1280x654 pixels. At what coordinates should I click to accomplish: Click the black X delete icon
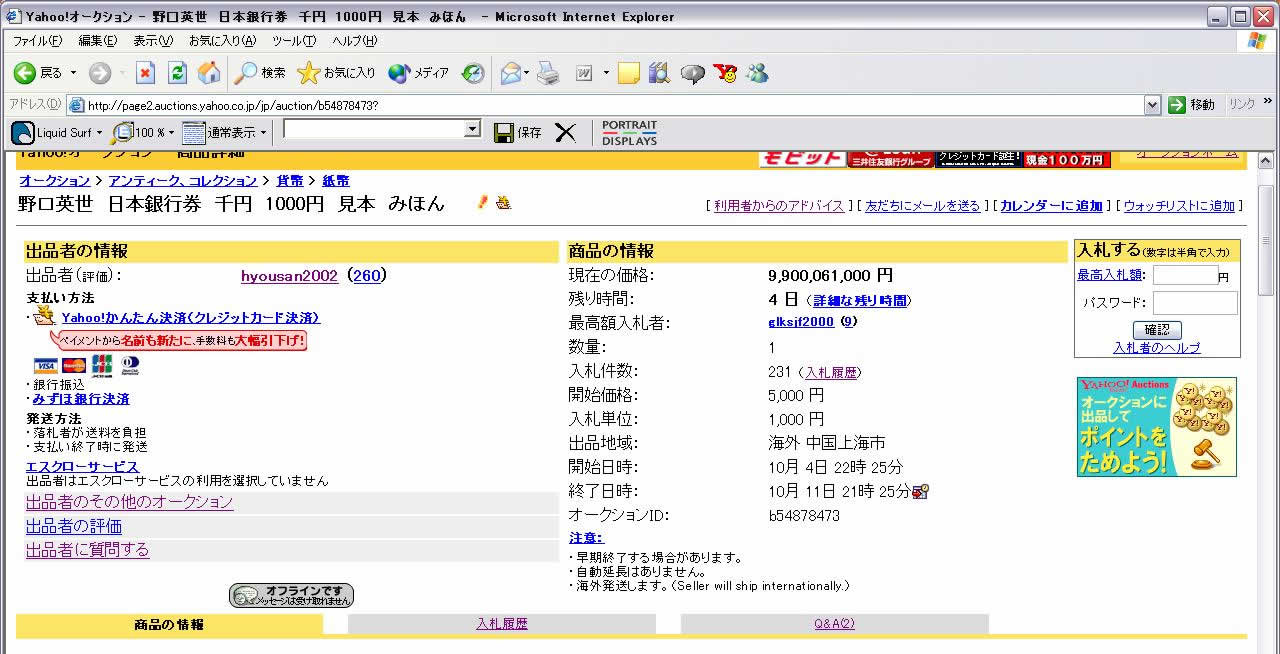(565, 132)
